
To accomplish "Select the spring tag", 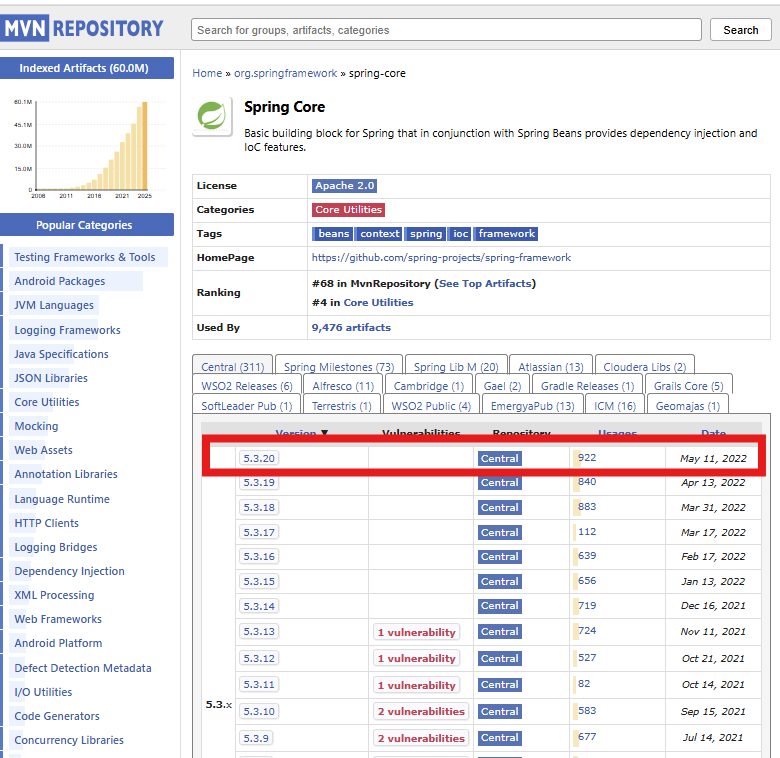I will click(x=425, y=234).
